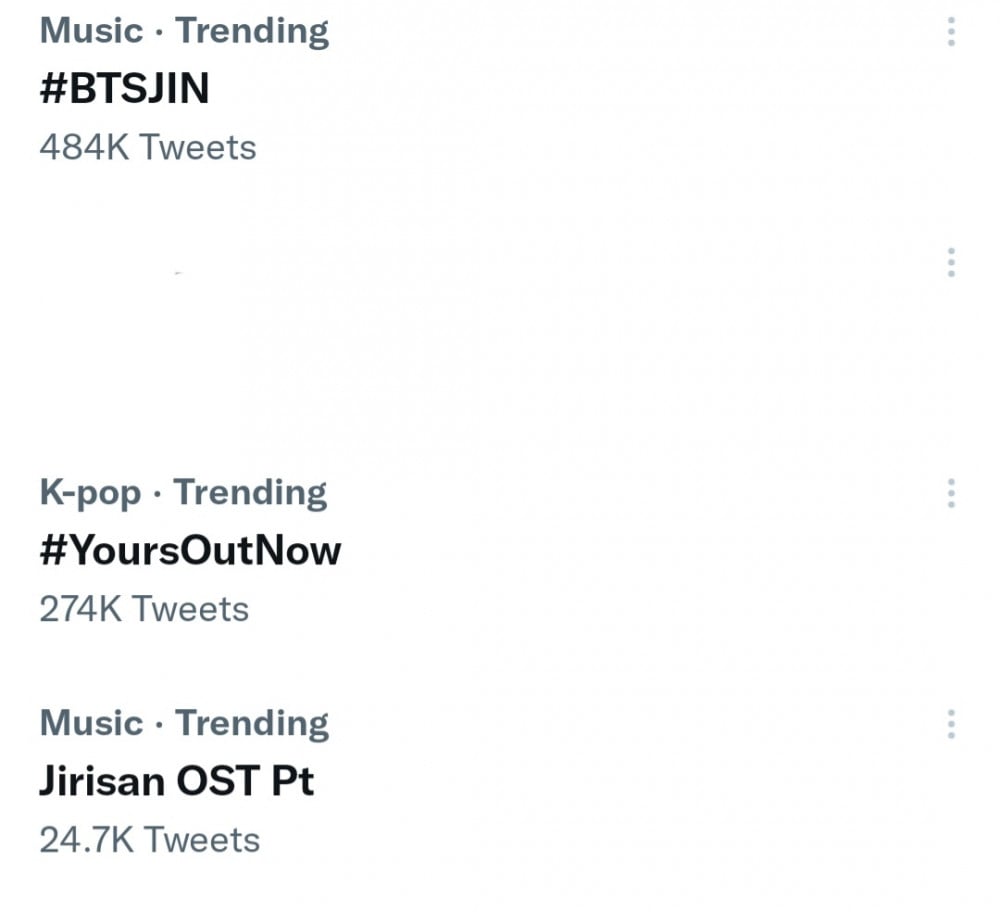Screen dimensions: 1000x912
Task: Open the #BTSJIN hashtag
Action: coord(124,88)
